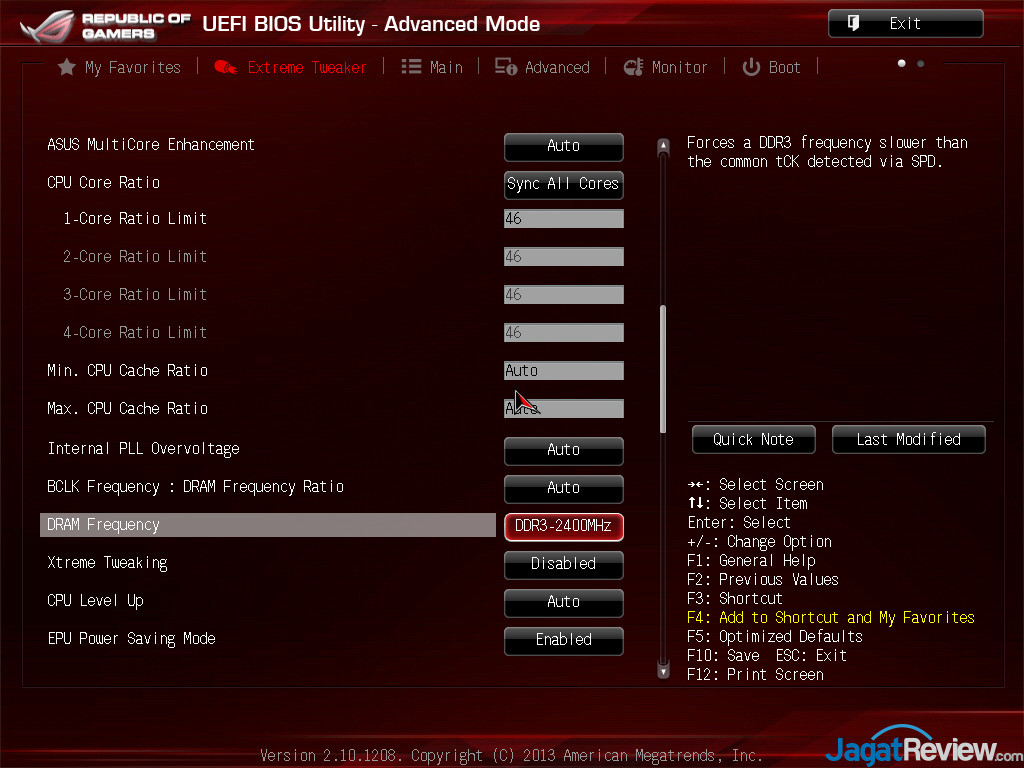
Task: Select BCLK Frequency : DRAM Frequency Ratio label
Action: point(195,487)
